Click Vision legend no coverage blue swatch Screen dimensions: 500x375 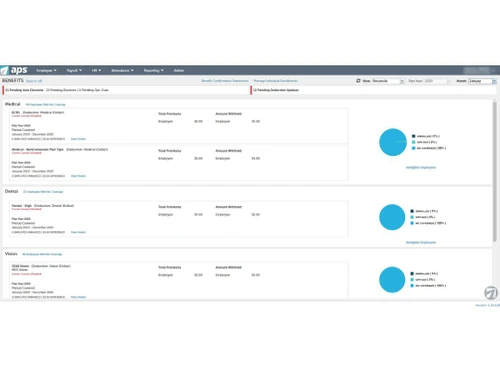(x=412, y=285)
